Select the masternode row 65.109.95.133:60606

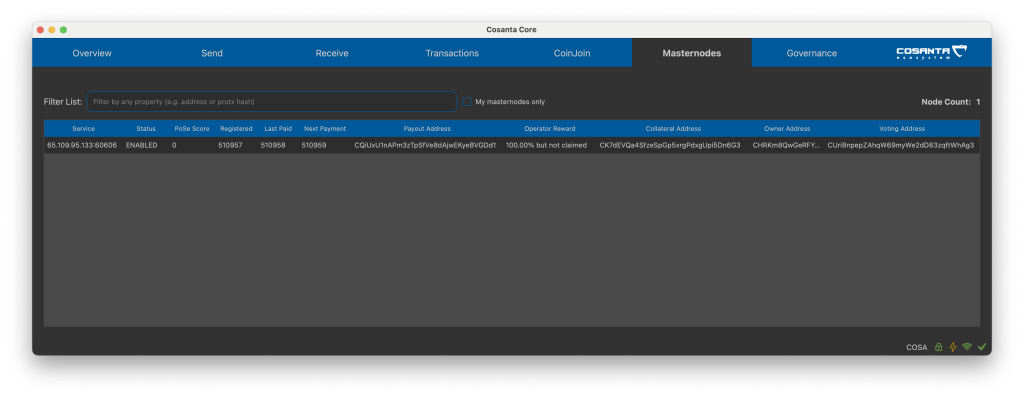pyautogui.click(x=511, y=145)
